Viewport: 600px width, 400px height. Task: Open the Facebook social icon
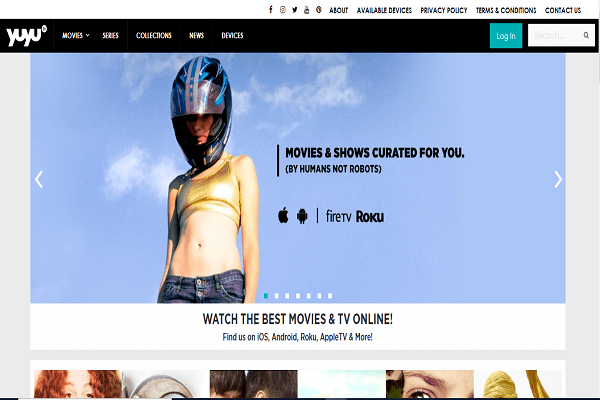click(271, 10)
